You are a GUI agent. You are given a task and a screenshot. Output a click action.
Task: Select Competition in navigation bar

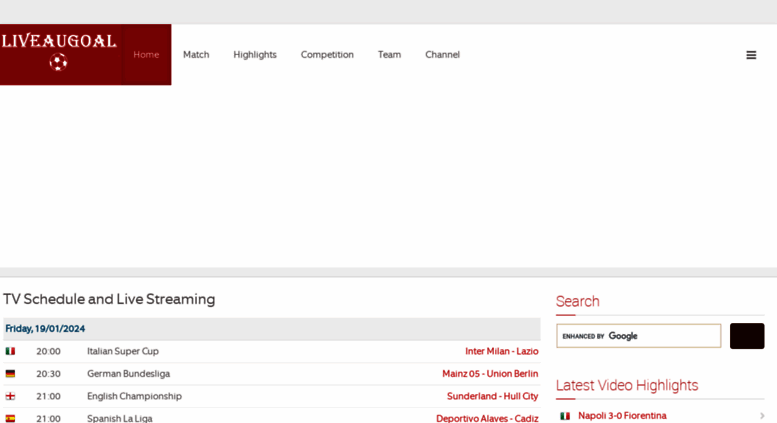click(x=327, y=55)
